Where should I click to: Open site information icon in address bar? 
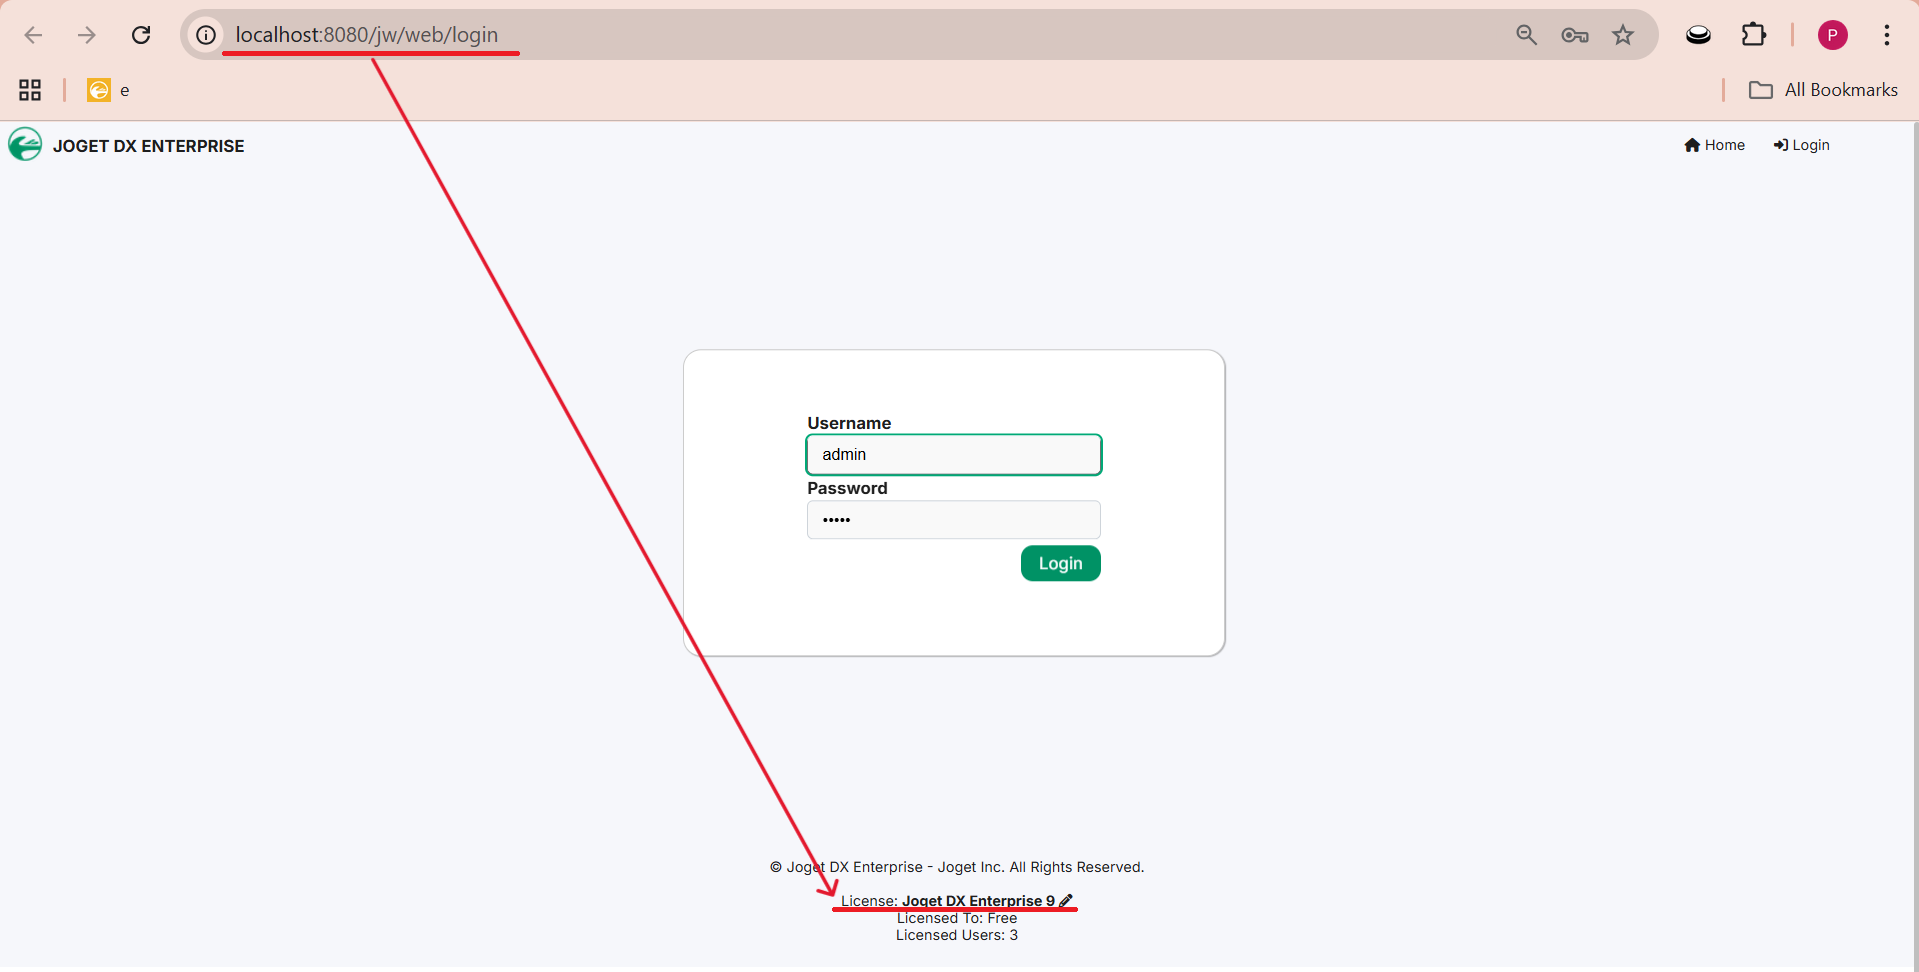[x=206, y=35]
